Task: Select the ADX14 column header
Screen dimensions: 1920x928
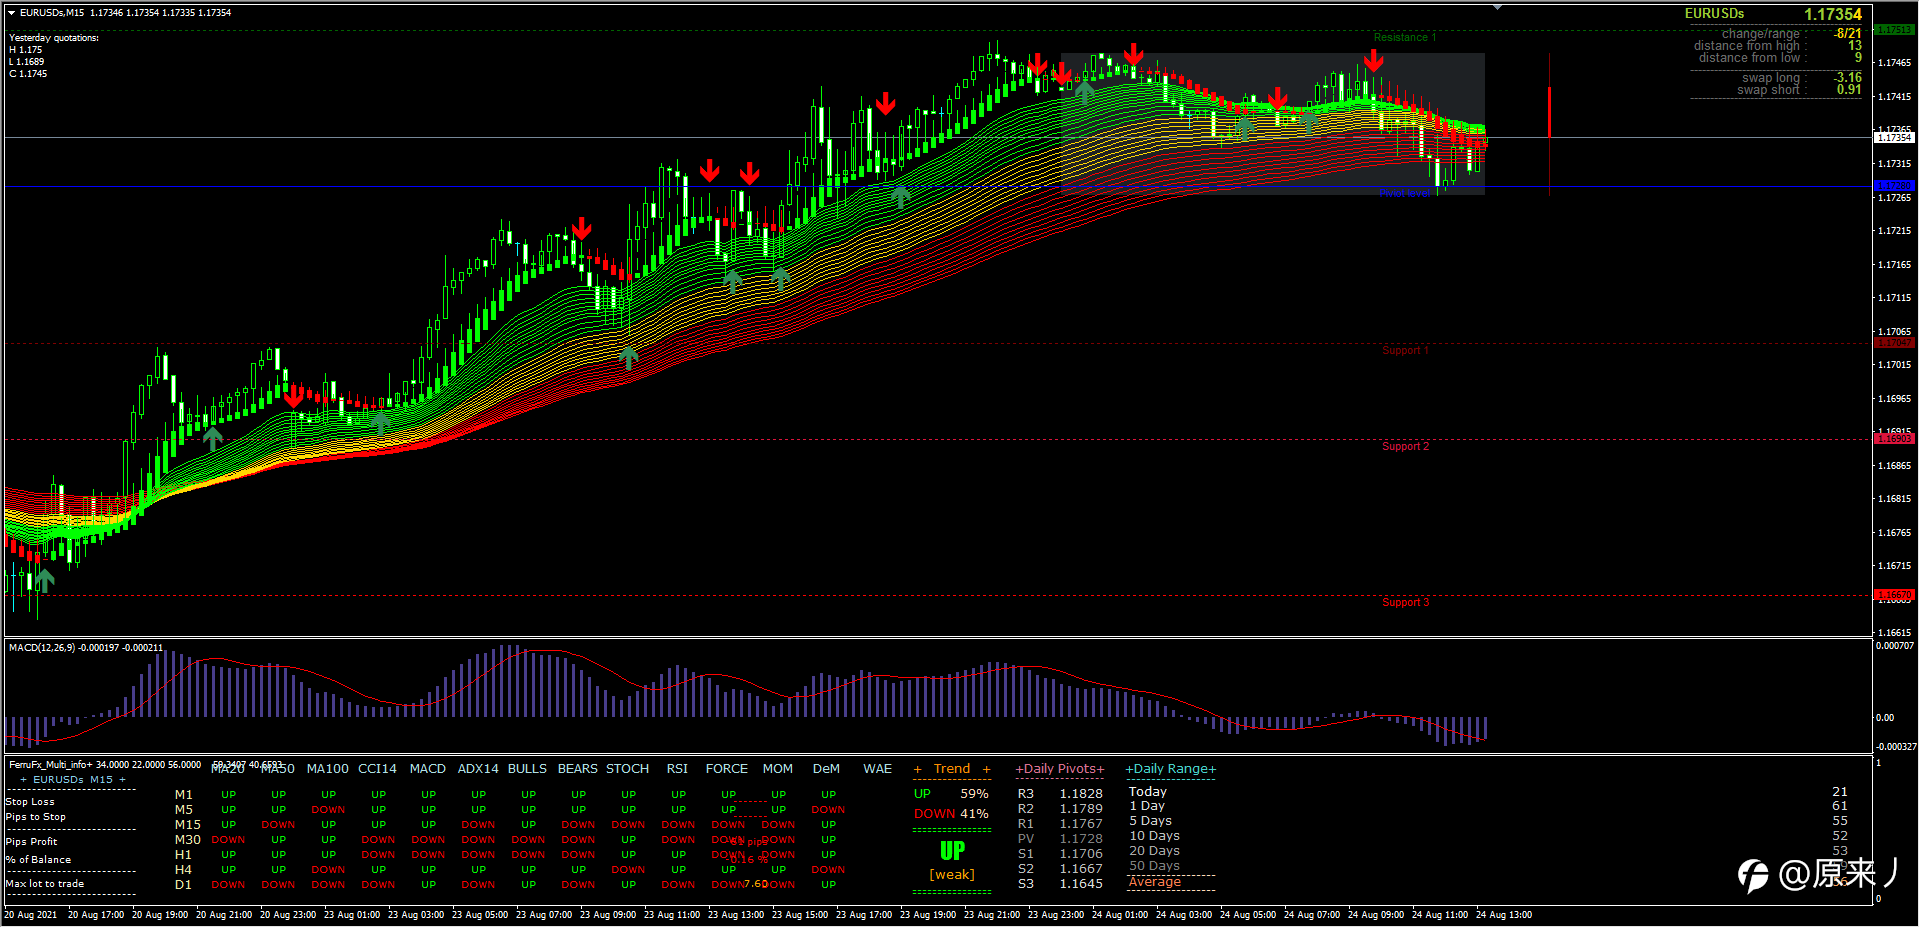Action: [x=477, y=769]
